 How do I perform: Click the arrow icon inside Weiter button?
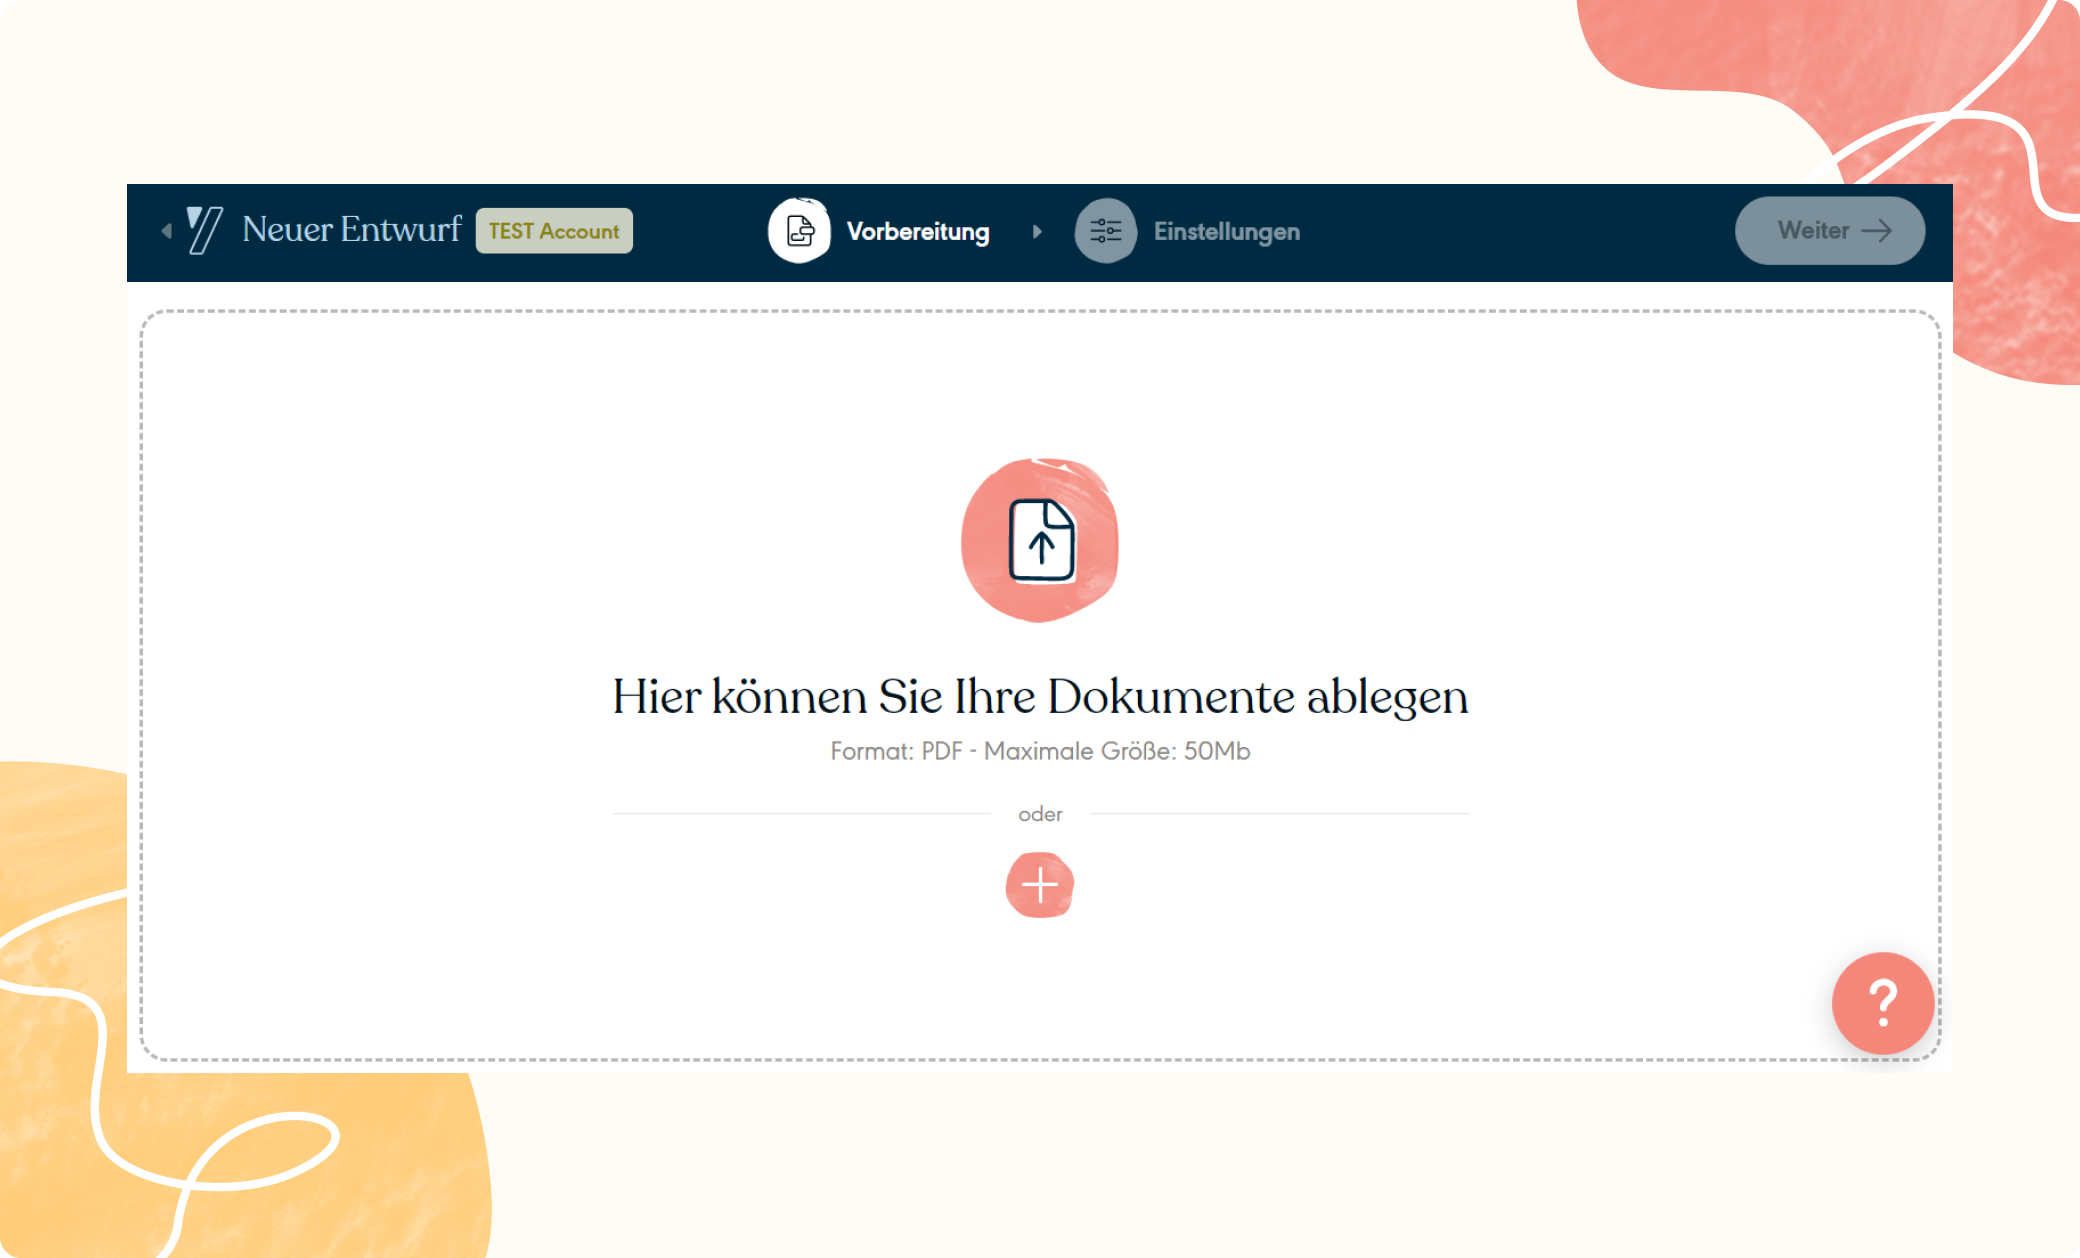point(1877,231)
